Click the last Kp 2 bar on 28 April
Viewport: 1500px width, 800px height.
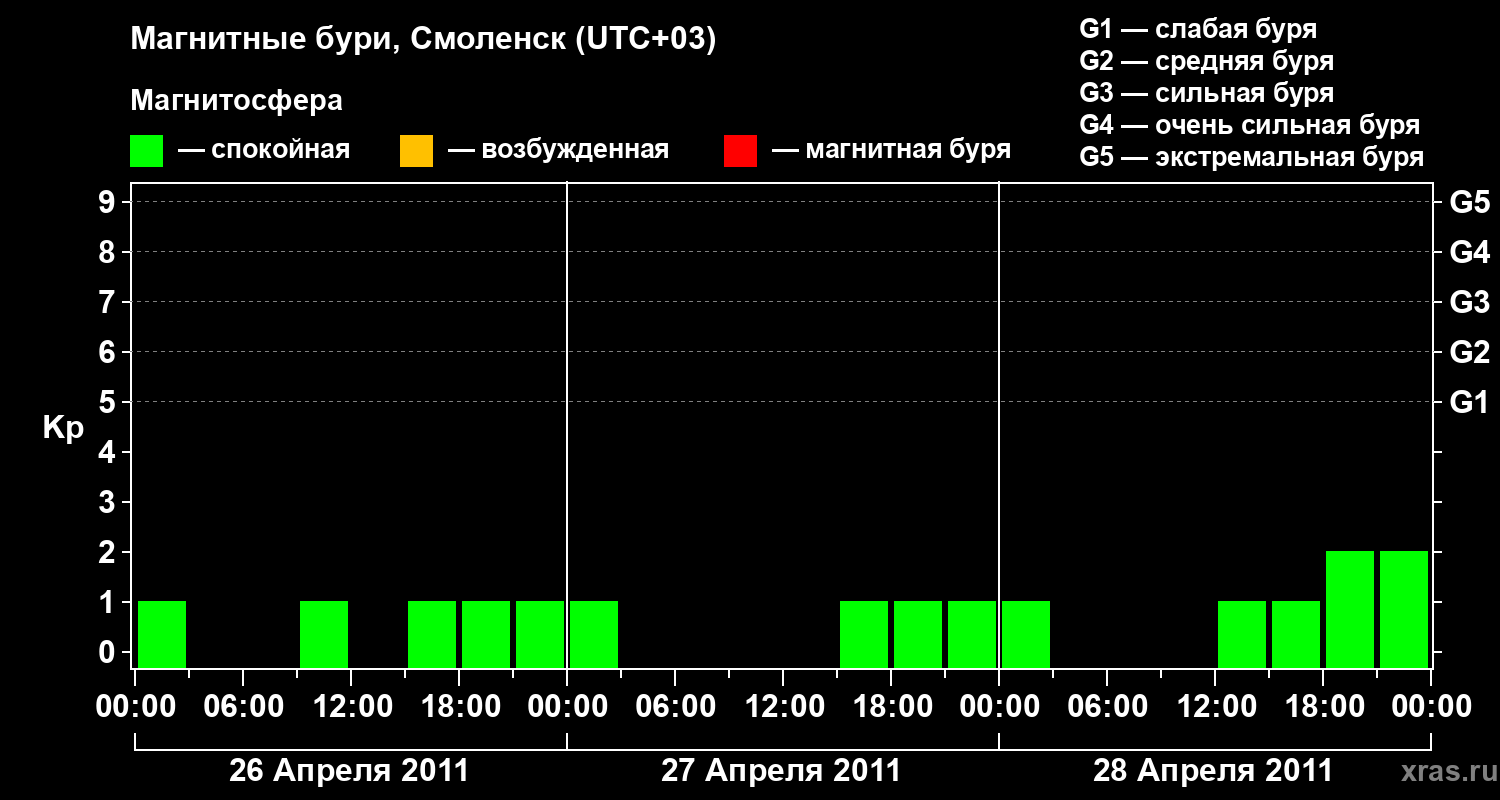[1404, 609]
